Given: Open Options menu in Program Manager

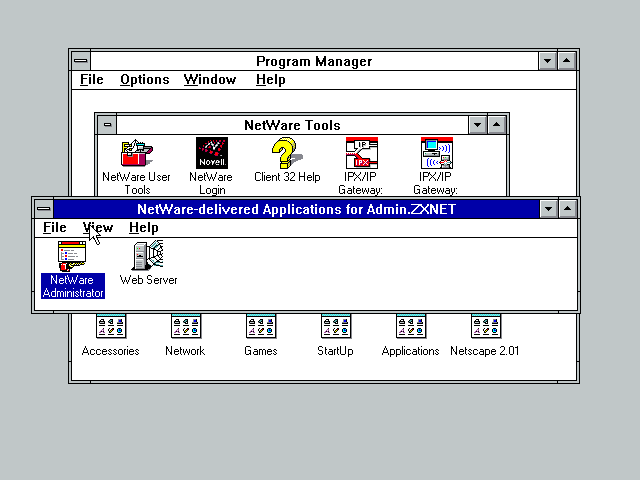Looking at the screenshot, I should click(144, 80).
